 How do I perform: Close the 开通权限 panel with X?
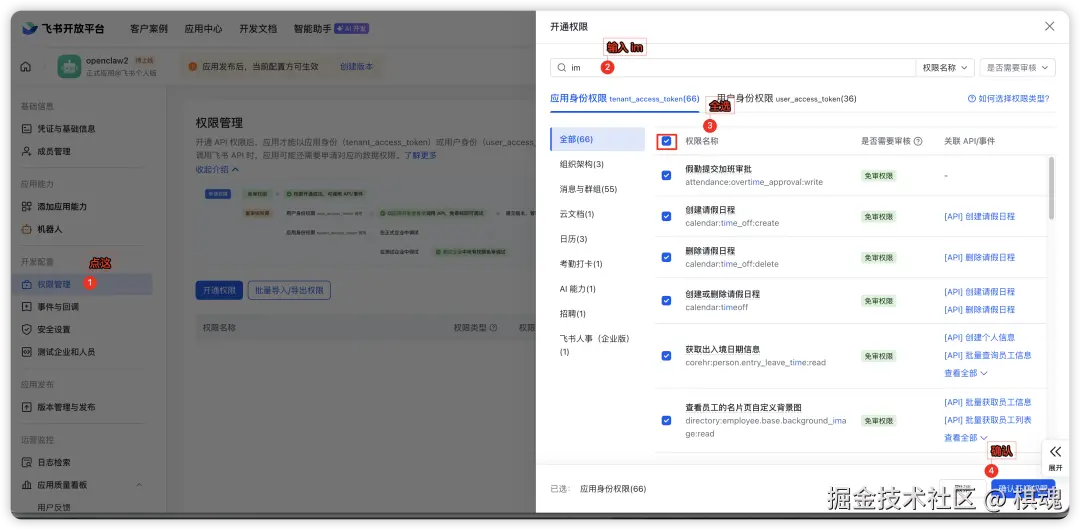click(x=1049, y=26)
